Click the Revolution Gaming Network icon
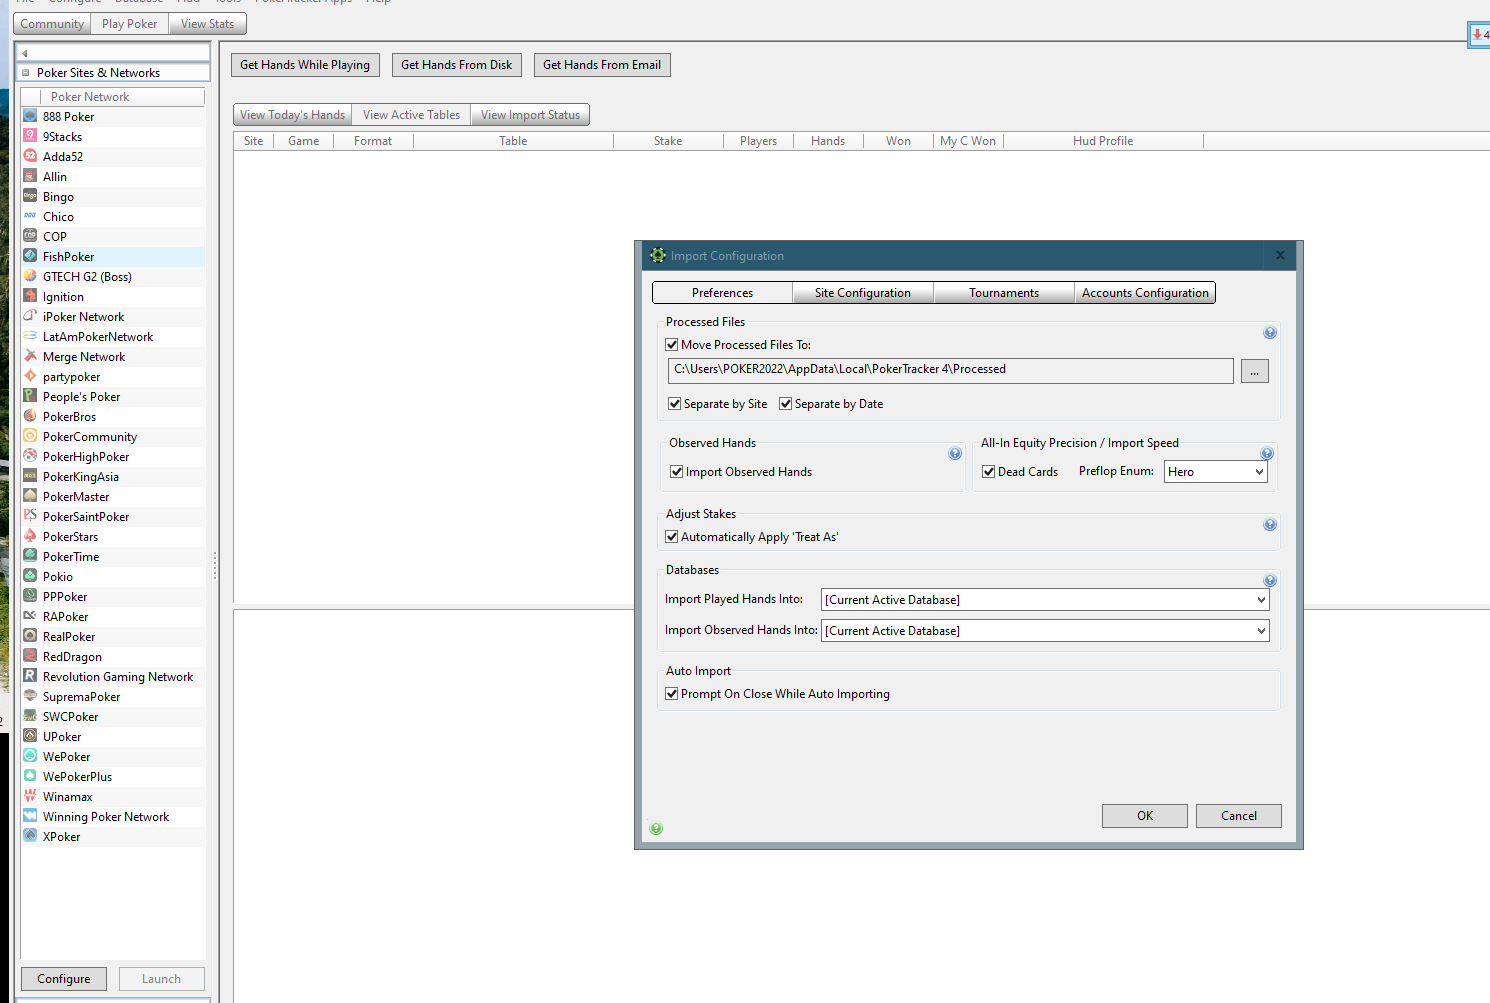Image resolution: width=1490 pixels, height=1003 pixels. pyautogui.click(x=30, y=676)
